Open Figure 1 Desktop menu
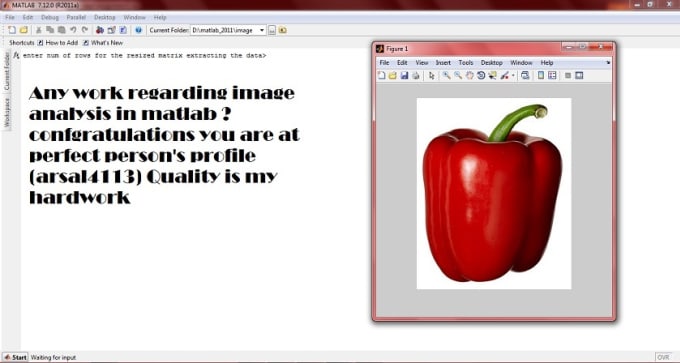 pos(492,63)
